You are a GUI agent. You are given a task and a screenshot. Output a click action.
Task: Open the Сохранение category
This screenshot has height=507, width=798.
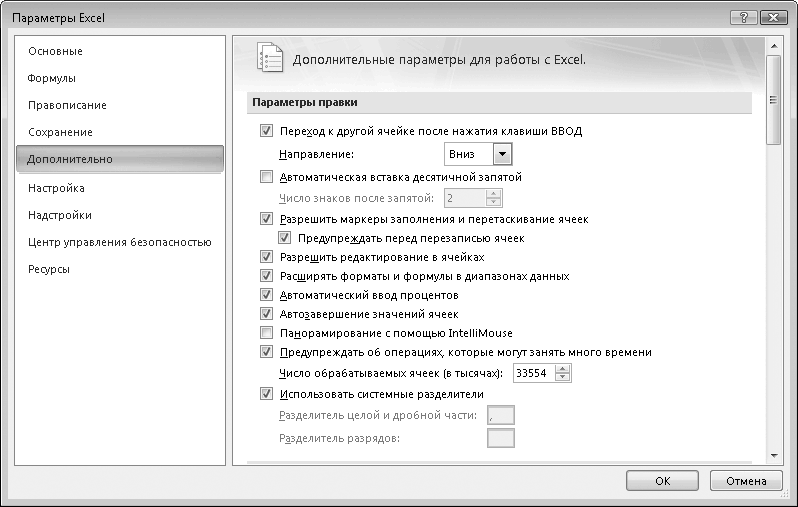(x=60, y=132)
